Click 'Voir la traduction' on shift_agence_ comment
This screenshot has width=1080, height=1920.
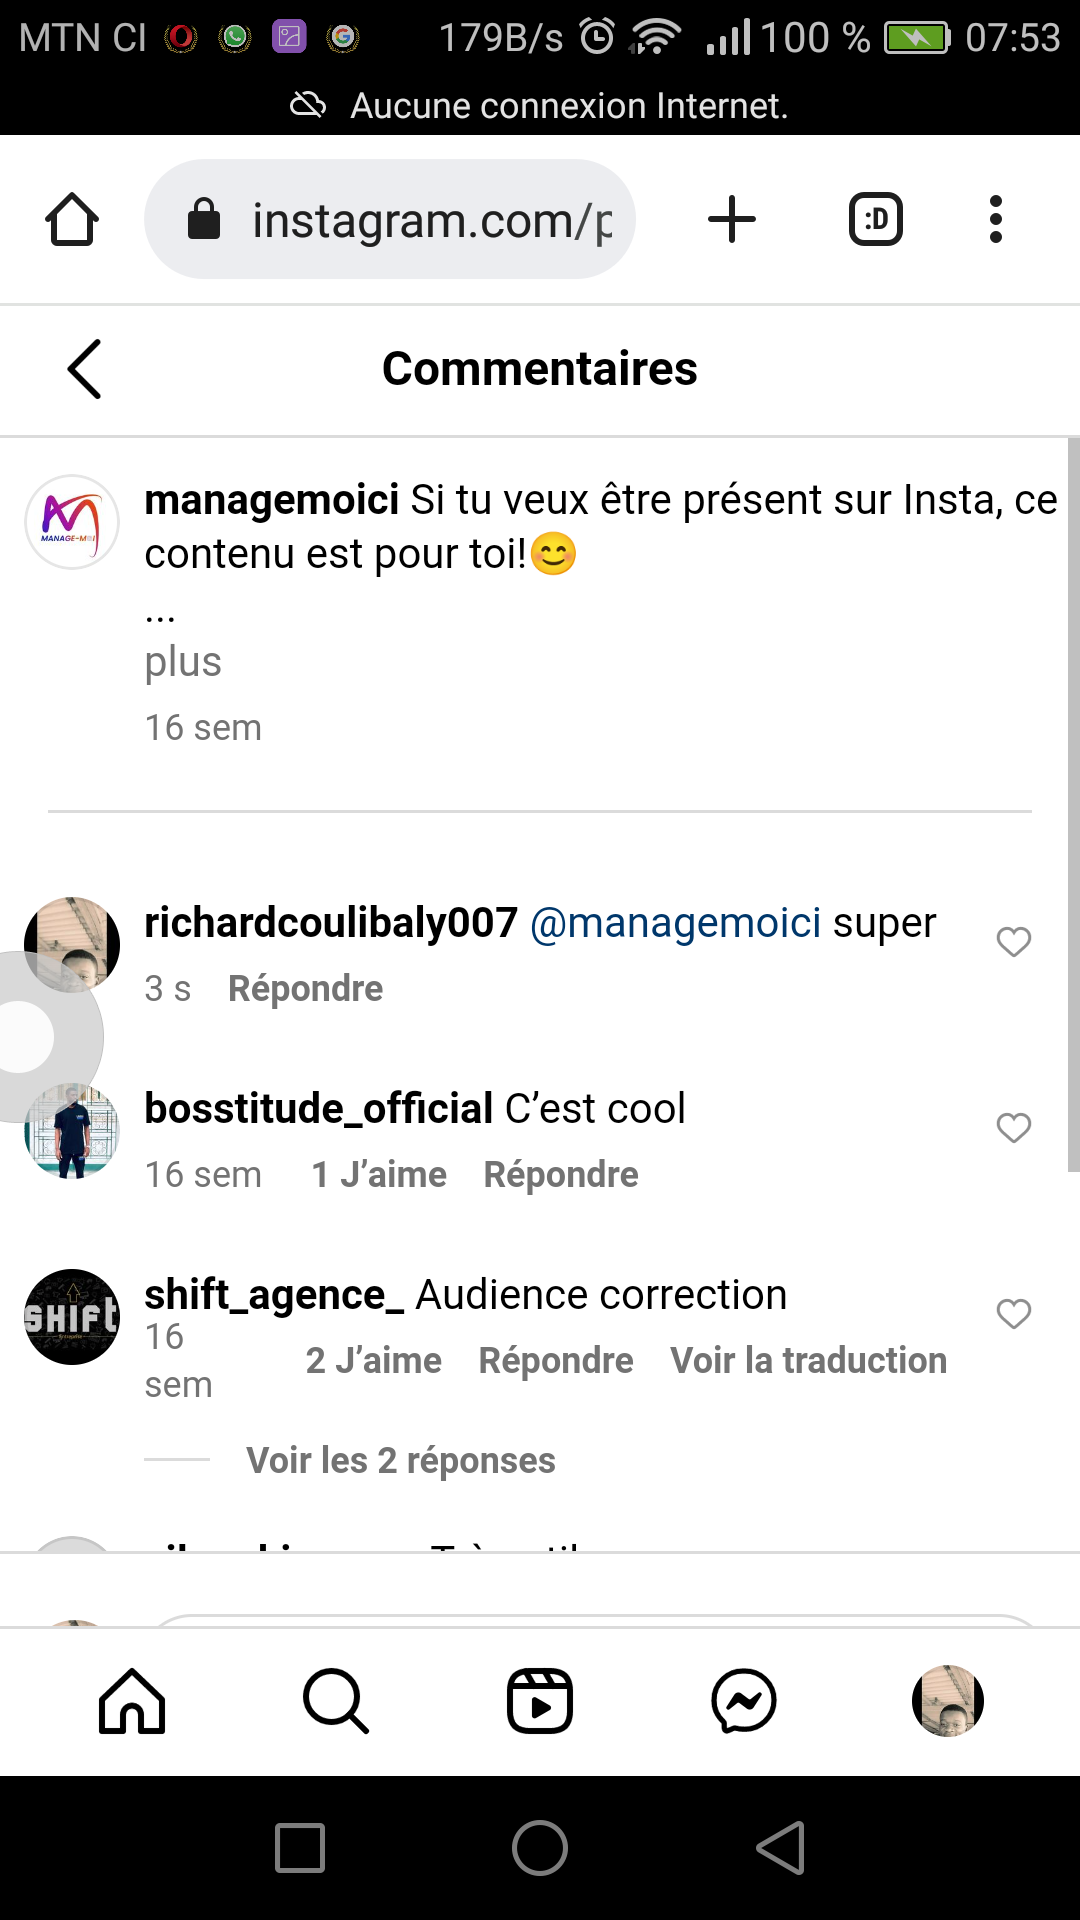[808, 1361]
